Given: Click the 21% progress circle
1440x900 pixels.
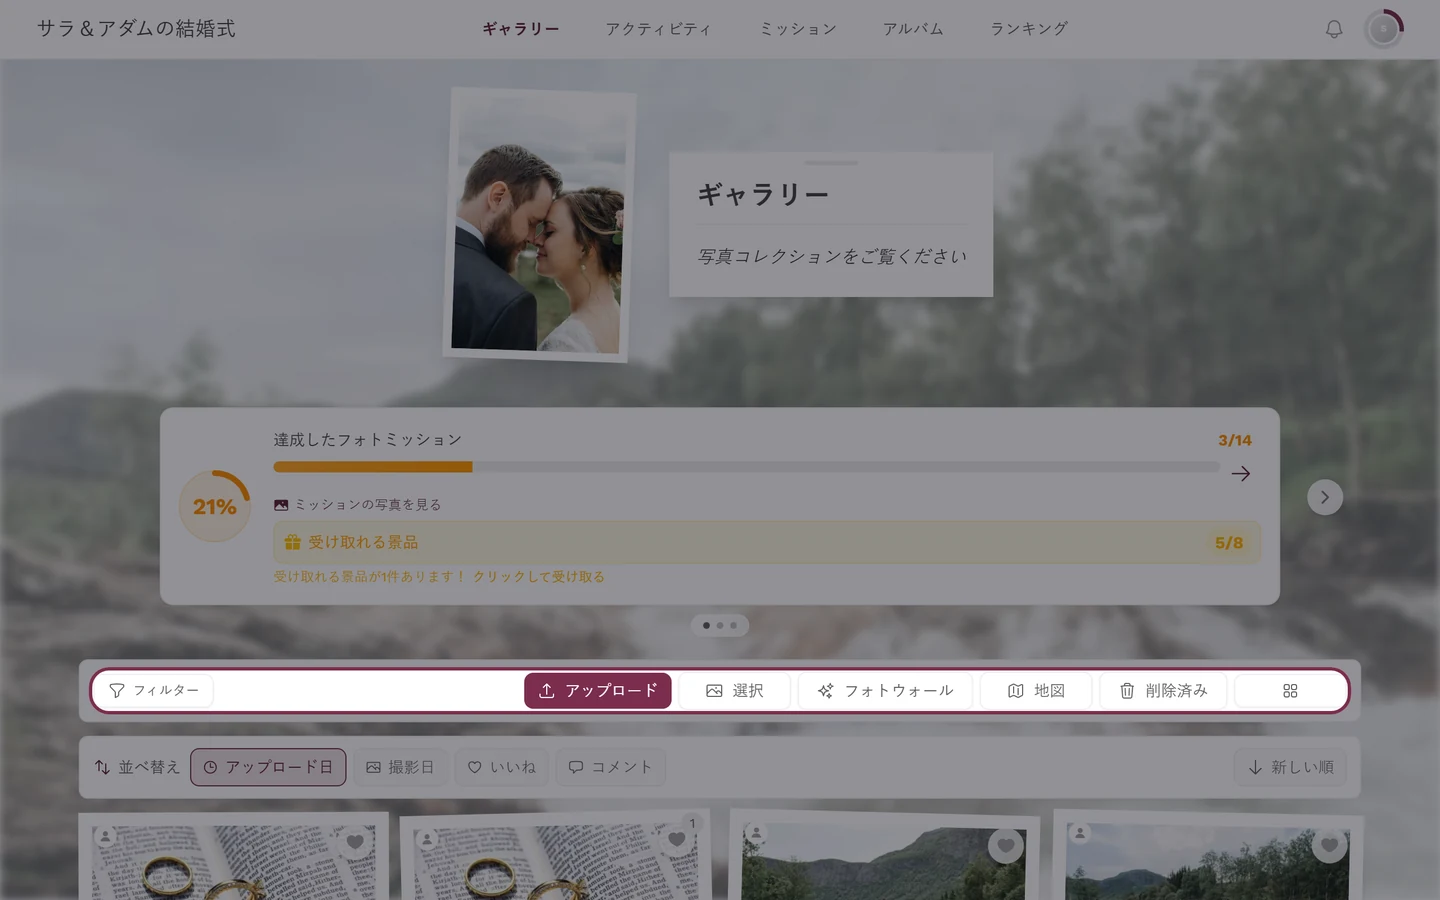Looking at the screenshot, I should point(215,506).
